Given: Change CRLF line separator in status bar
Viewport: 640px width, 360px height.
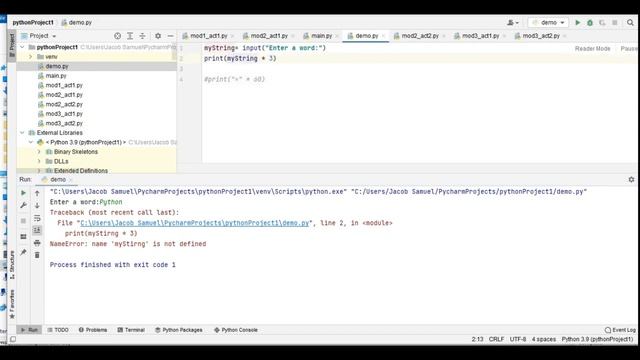Looking at the screenshot, I should [496, 339].
